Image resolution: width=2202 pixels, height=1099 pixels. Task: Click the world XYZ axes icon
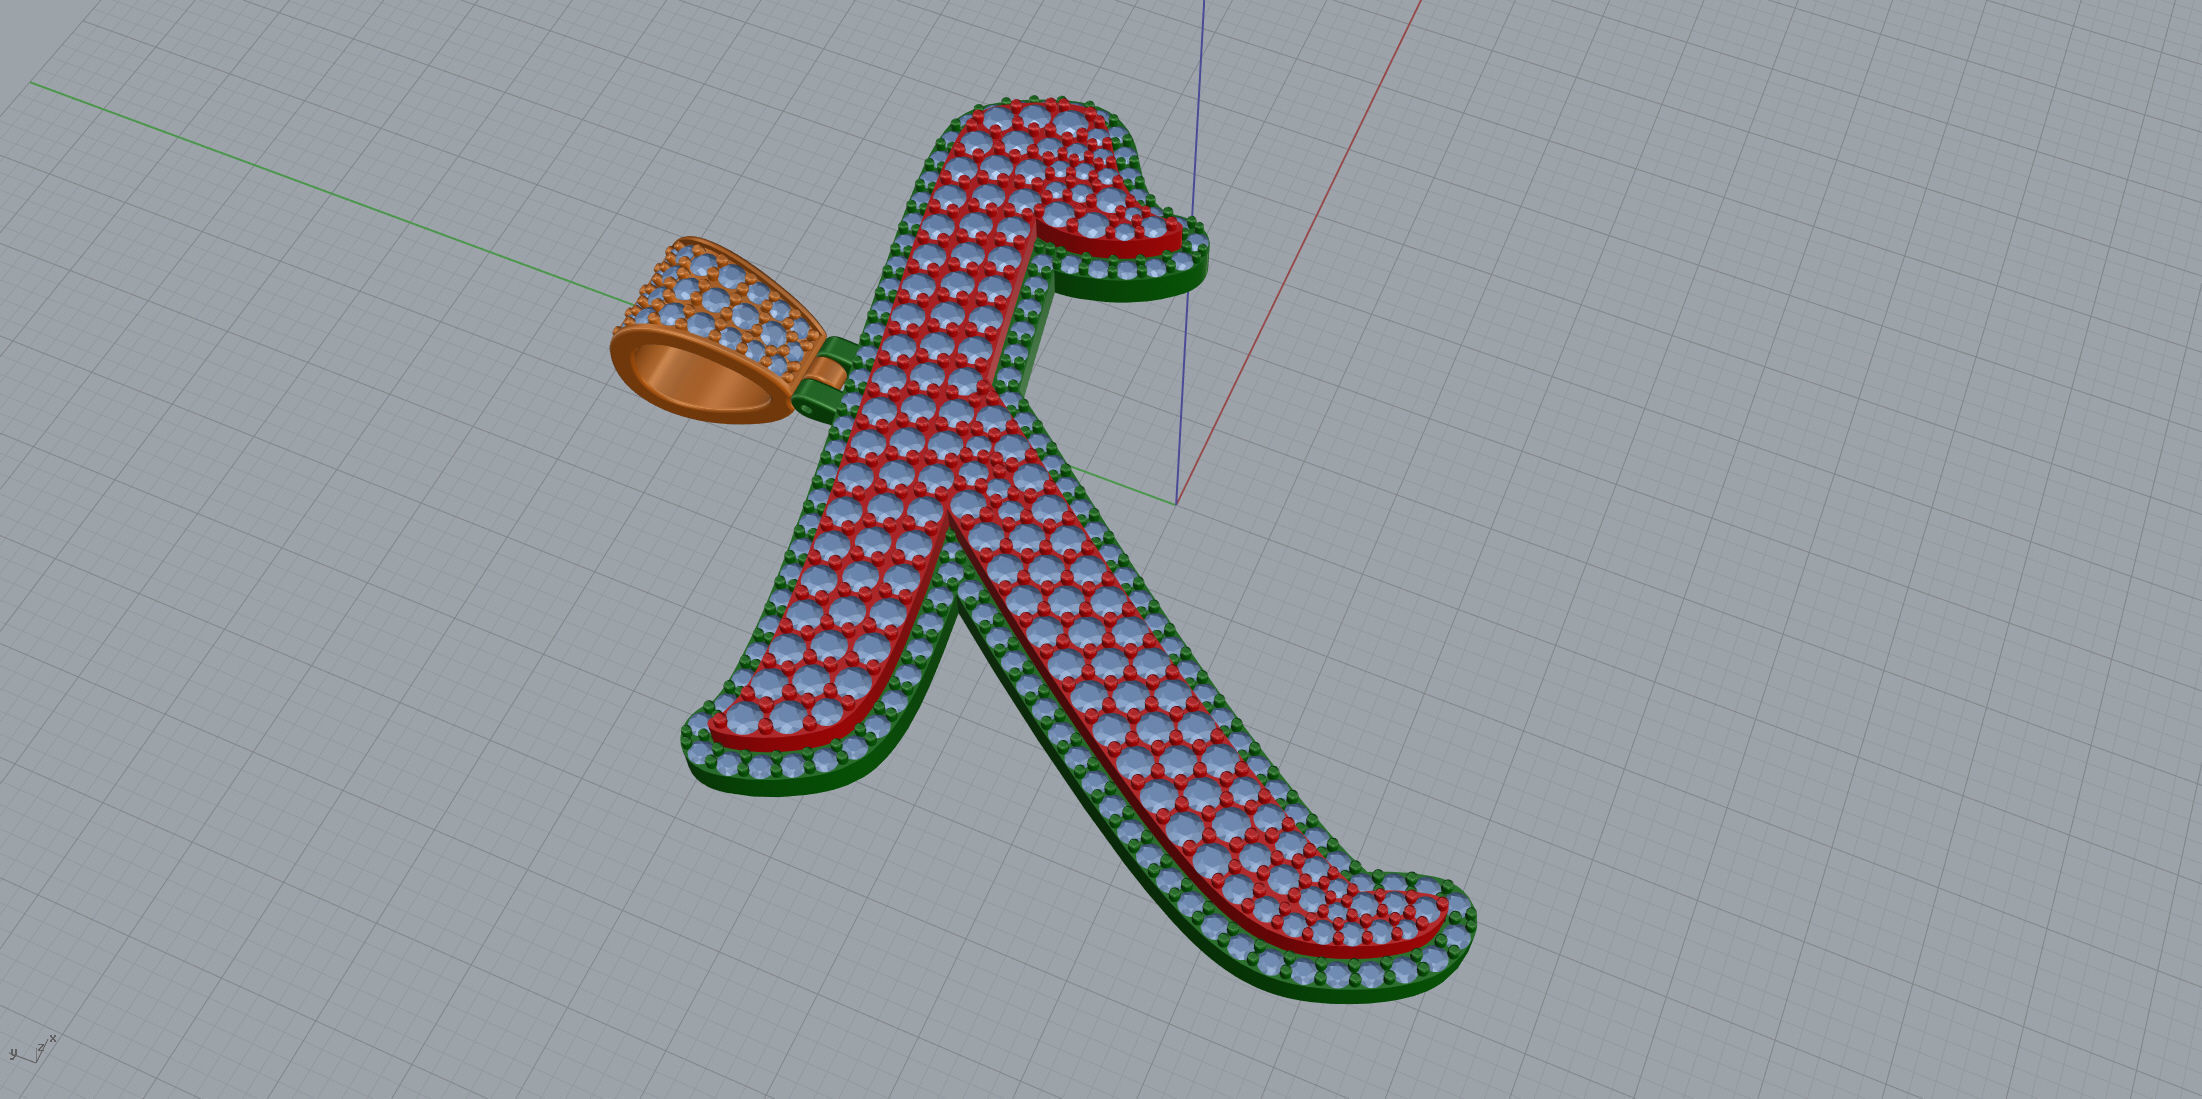(32, 1050)
